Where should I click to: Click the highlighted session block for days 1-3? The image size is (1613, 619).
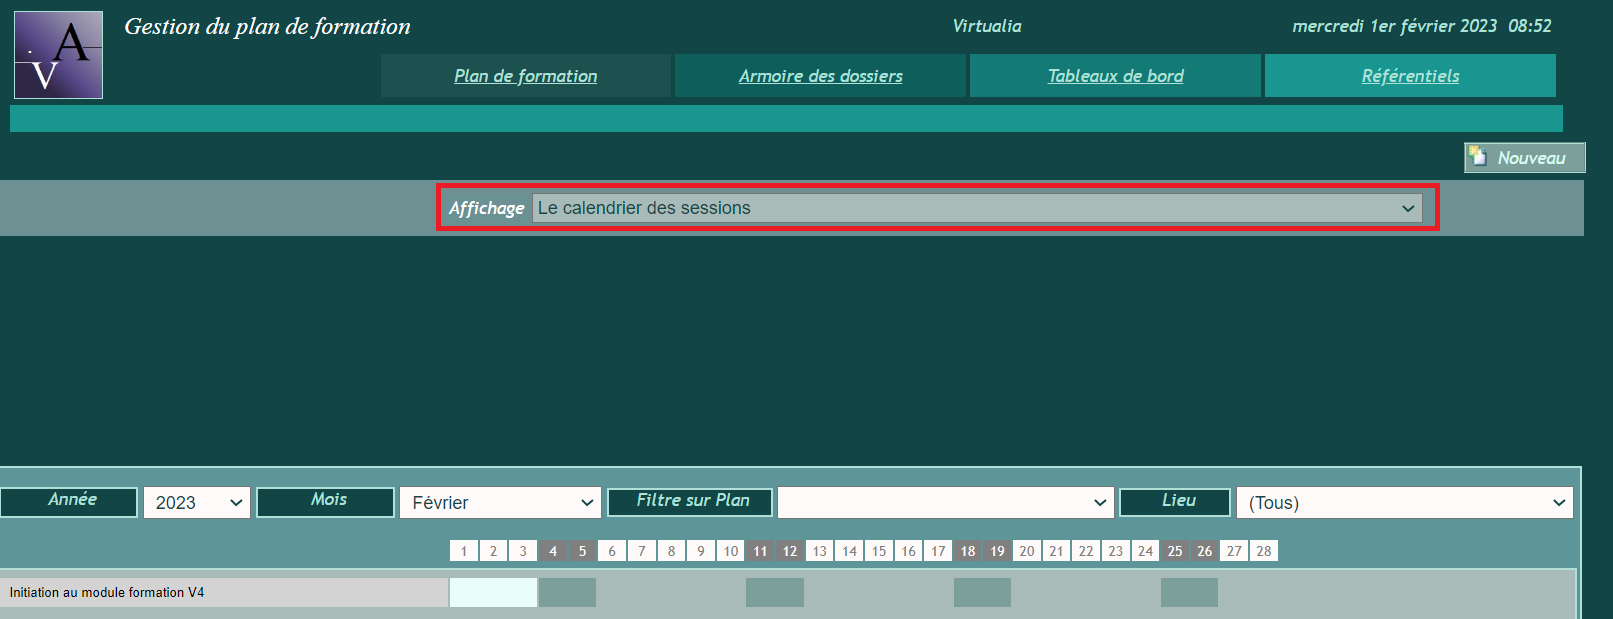pos(493,593)
